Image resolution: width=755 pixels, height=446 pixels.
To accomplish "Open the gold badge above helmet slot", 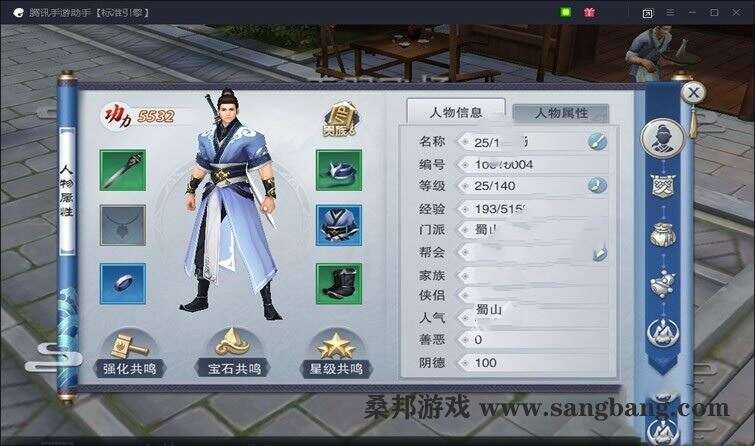I will [x=339, y=119].
